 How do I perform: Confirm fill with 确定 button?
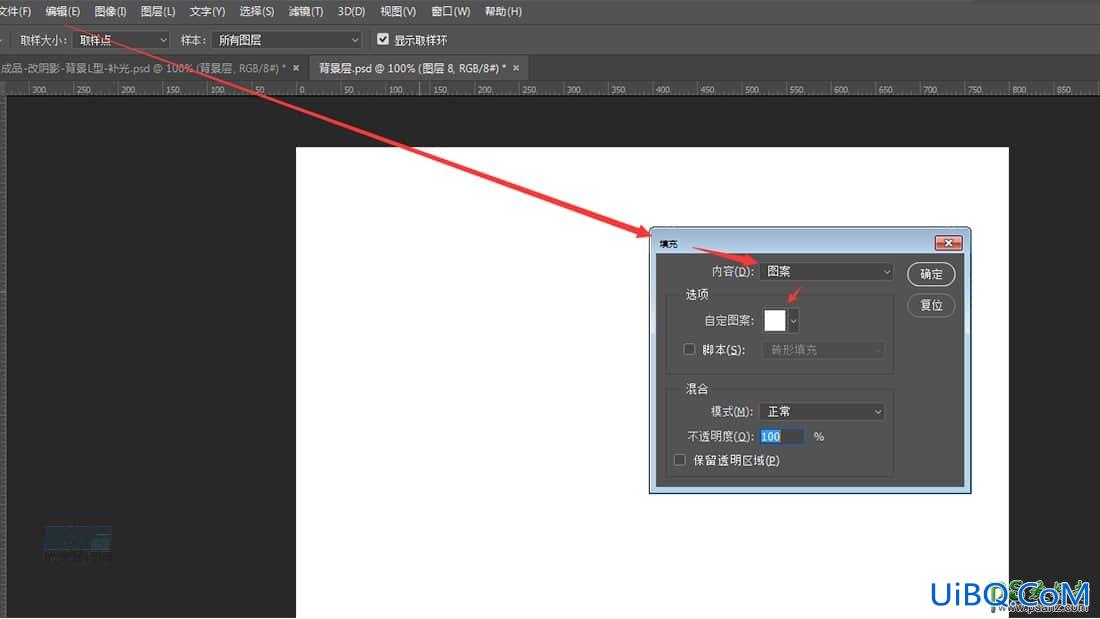[x=931, y=274]
